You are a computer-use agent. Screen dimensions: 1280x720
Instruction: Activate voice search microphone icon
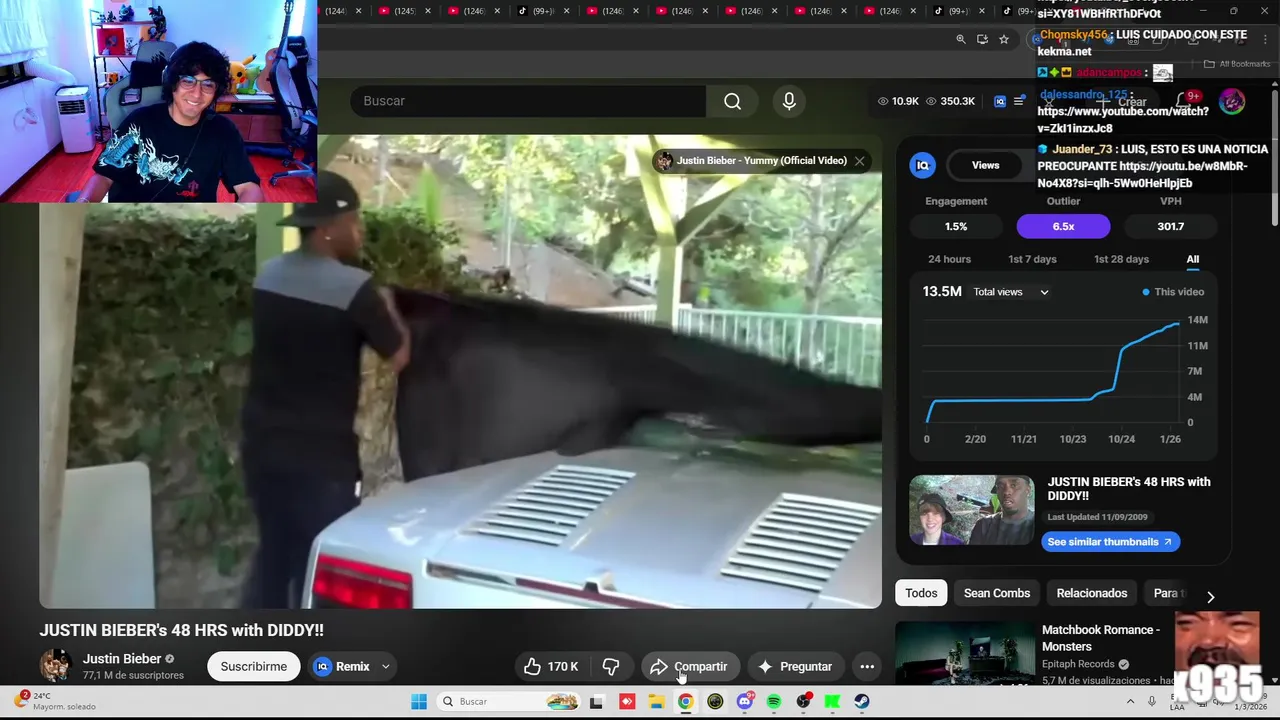click(789, 101)
